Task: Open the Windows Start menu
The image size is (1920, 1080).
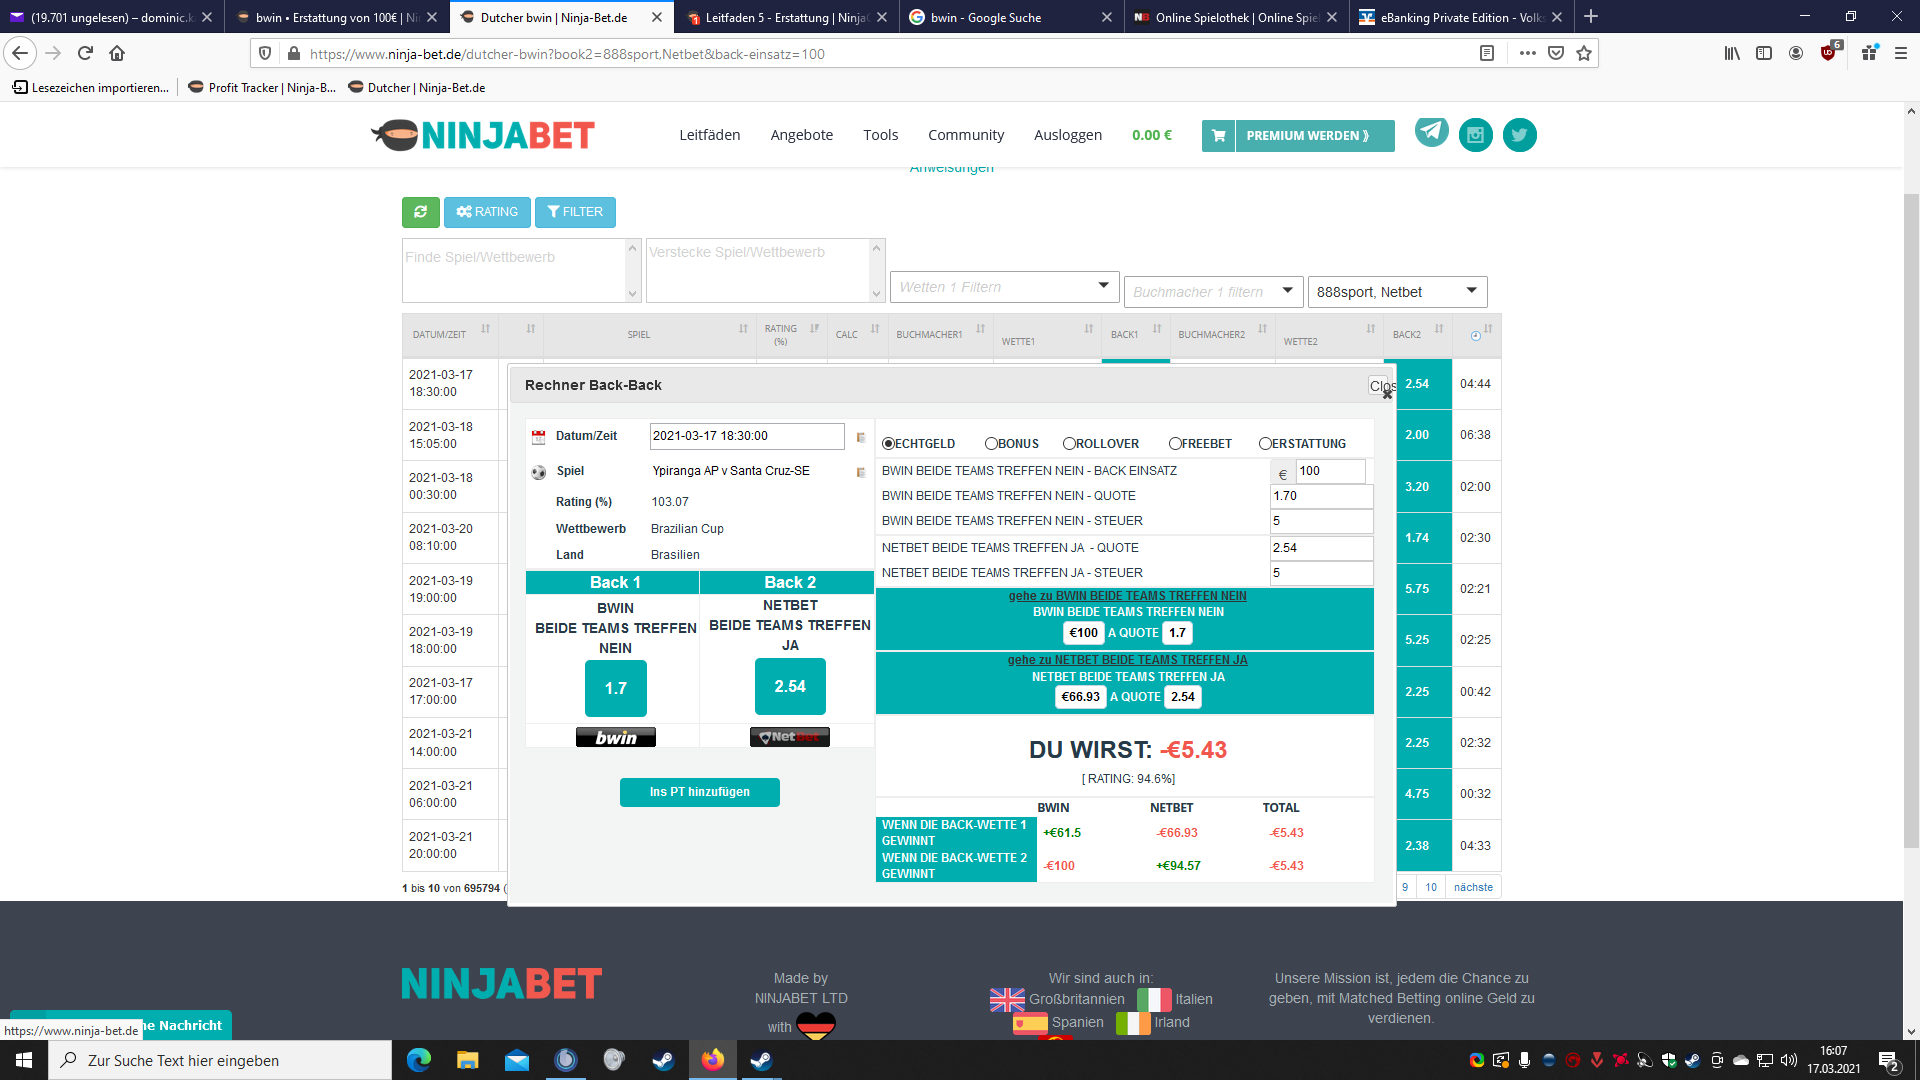Action: click(x=24, y=1060)
